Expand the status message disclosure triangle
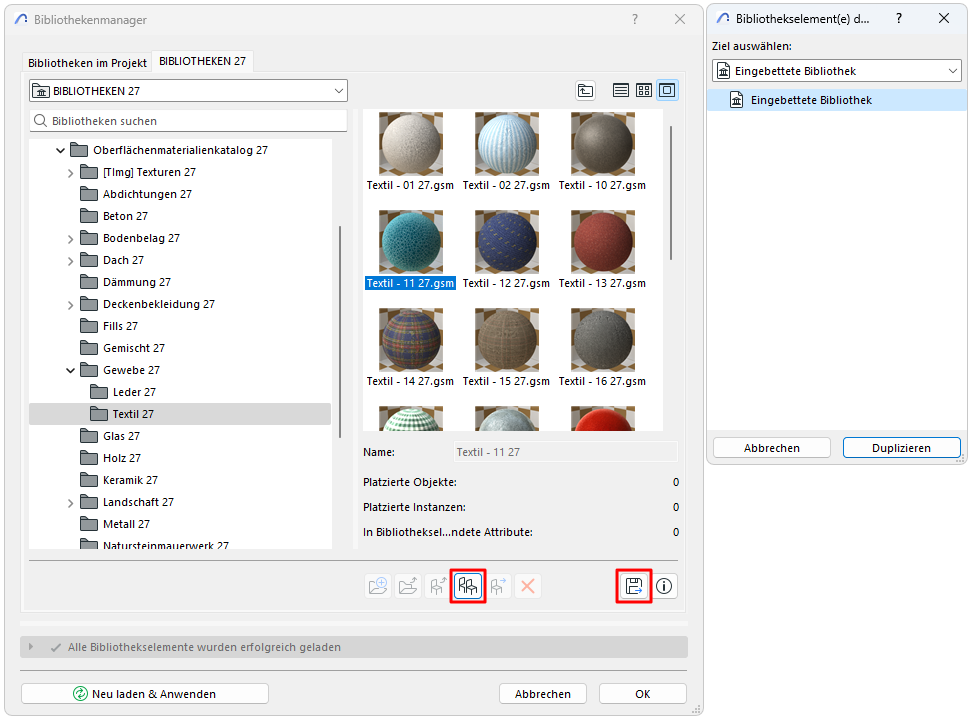Viewport: 970px width, 719px height. coord(30,647)
